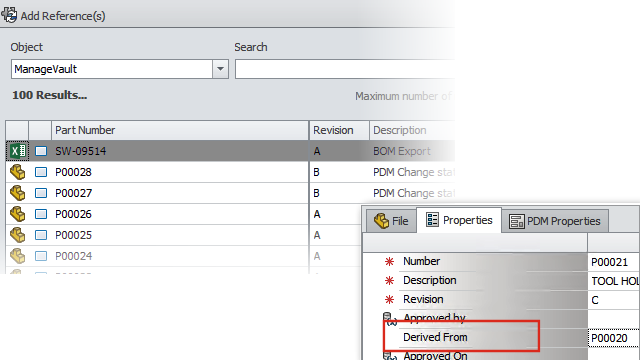This screenshot has width=640, height=360.
Task: Click the Number value P00021
Action: point(609,262)
